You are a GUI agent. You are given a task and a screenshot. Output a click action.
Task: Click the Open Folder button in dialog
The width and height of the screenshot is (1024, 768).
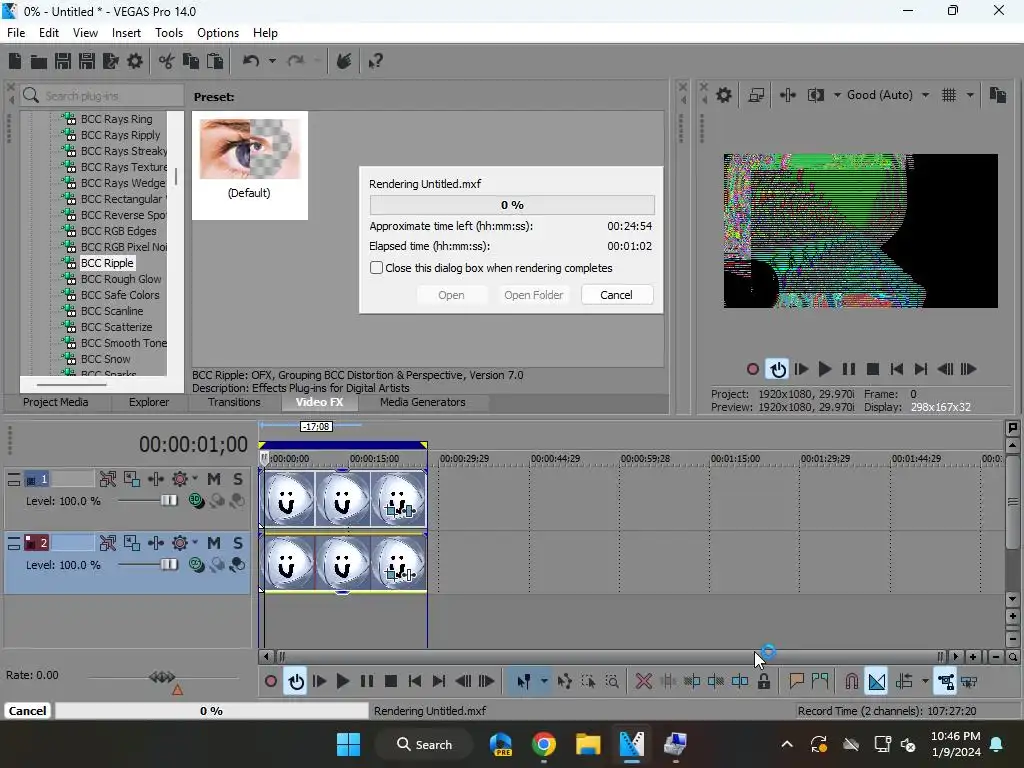[x=534, y=295]
